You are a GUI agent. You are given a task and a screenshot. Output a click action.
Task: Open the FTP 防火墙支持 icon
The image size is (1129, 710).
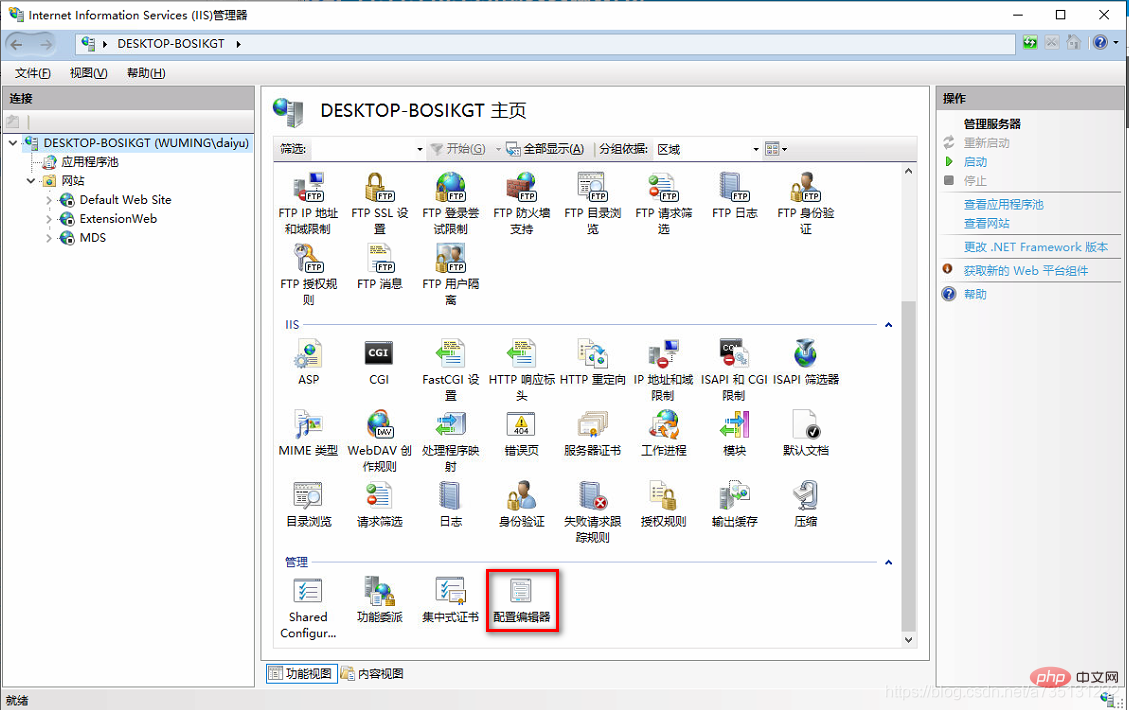(x=521, y=204)
